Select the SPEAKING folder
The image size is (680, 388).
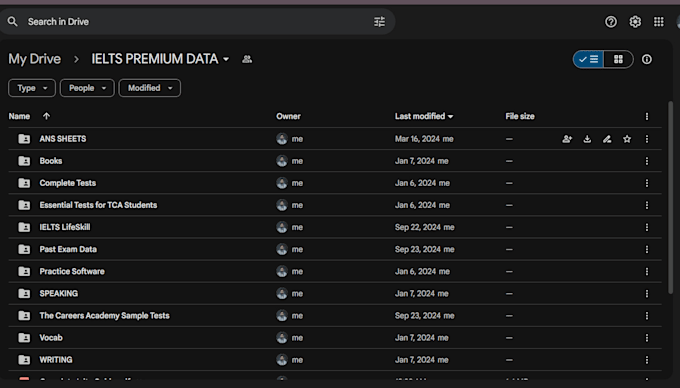click(x=59, y=293)
